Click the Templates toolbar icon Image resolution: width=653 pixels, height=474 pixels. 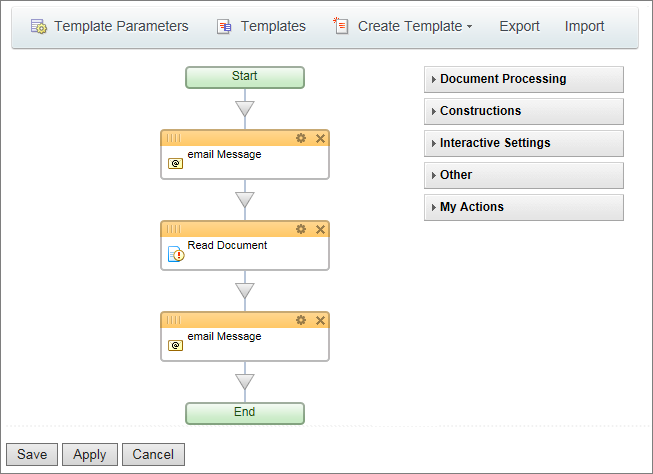[x=224, y=27]
